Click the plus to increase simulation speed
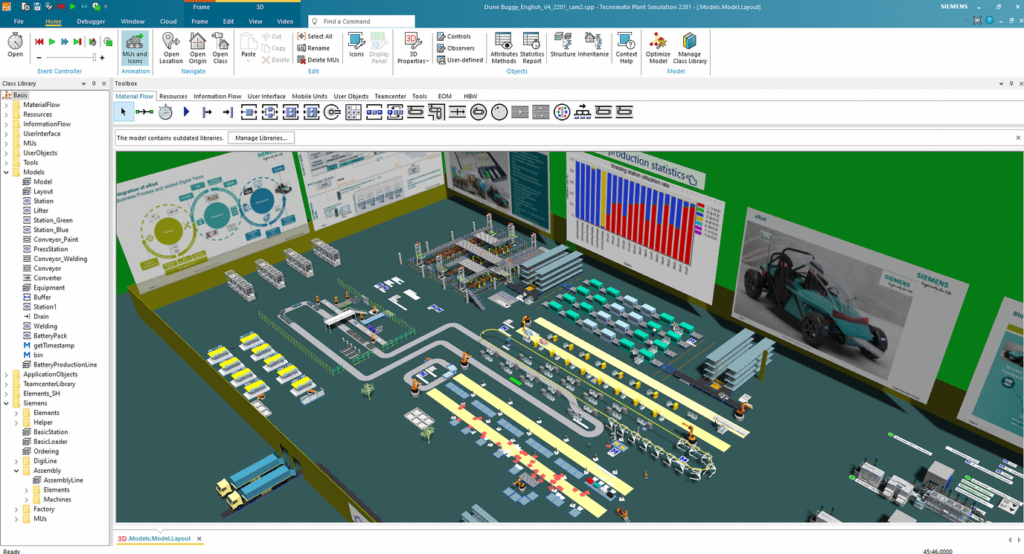This screenshot has width=1024, height=554. (102, 57)
